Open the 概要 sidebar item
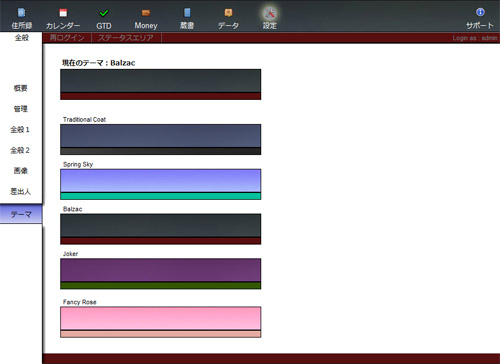500x364 pixels. (x=20, y=88)
